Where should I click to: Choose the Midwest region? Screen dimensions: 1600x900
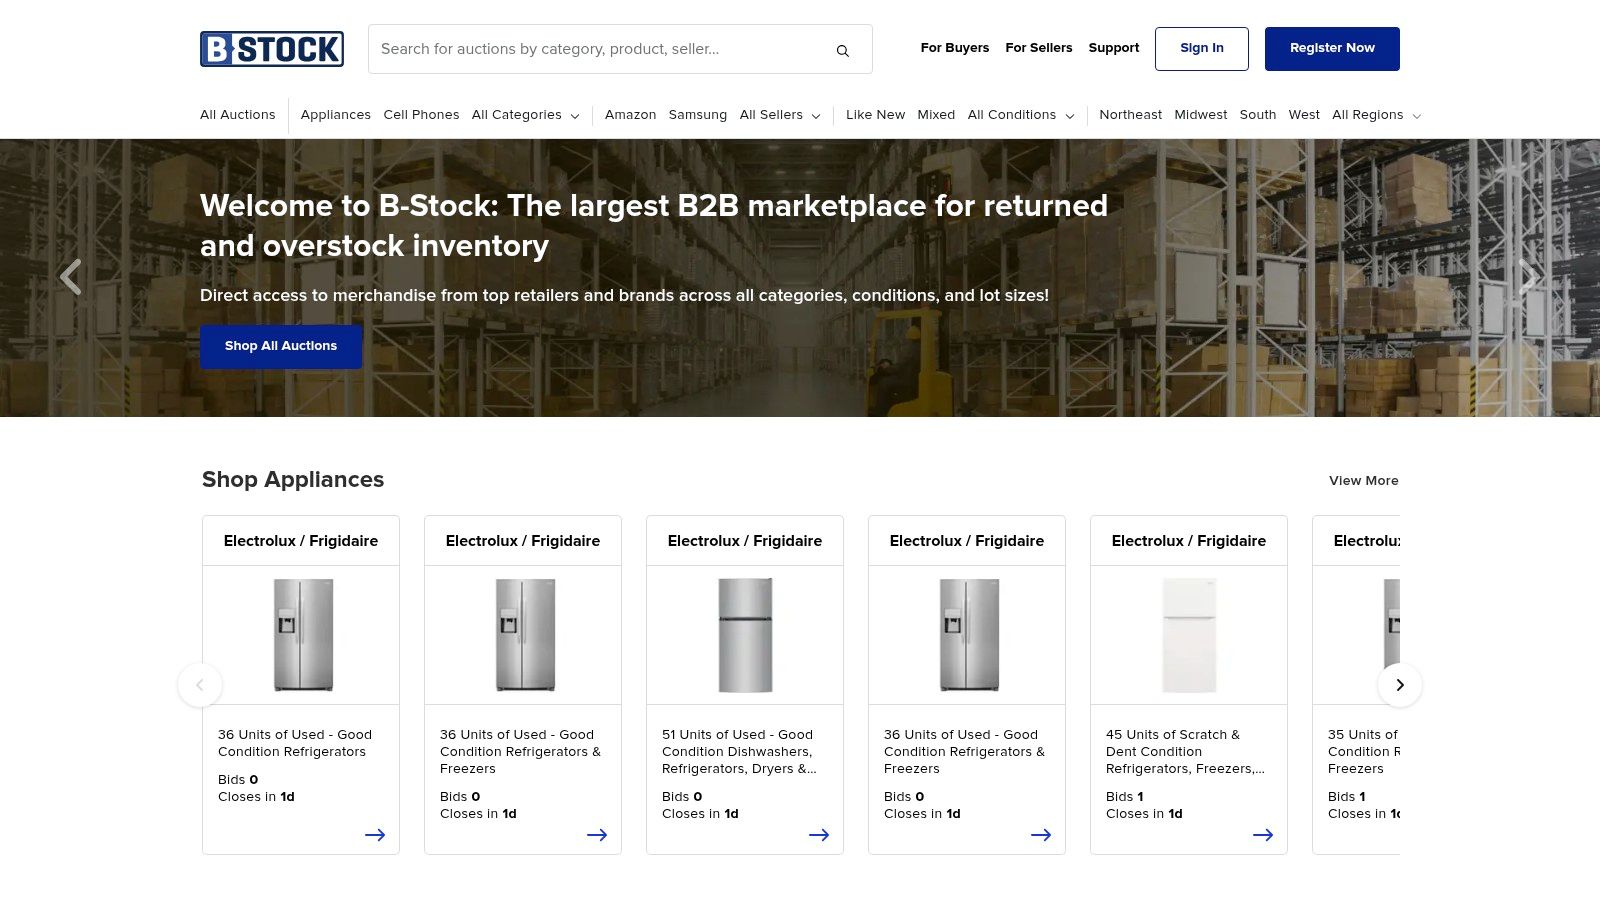pyautogui.click(x=1200, y=115)
